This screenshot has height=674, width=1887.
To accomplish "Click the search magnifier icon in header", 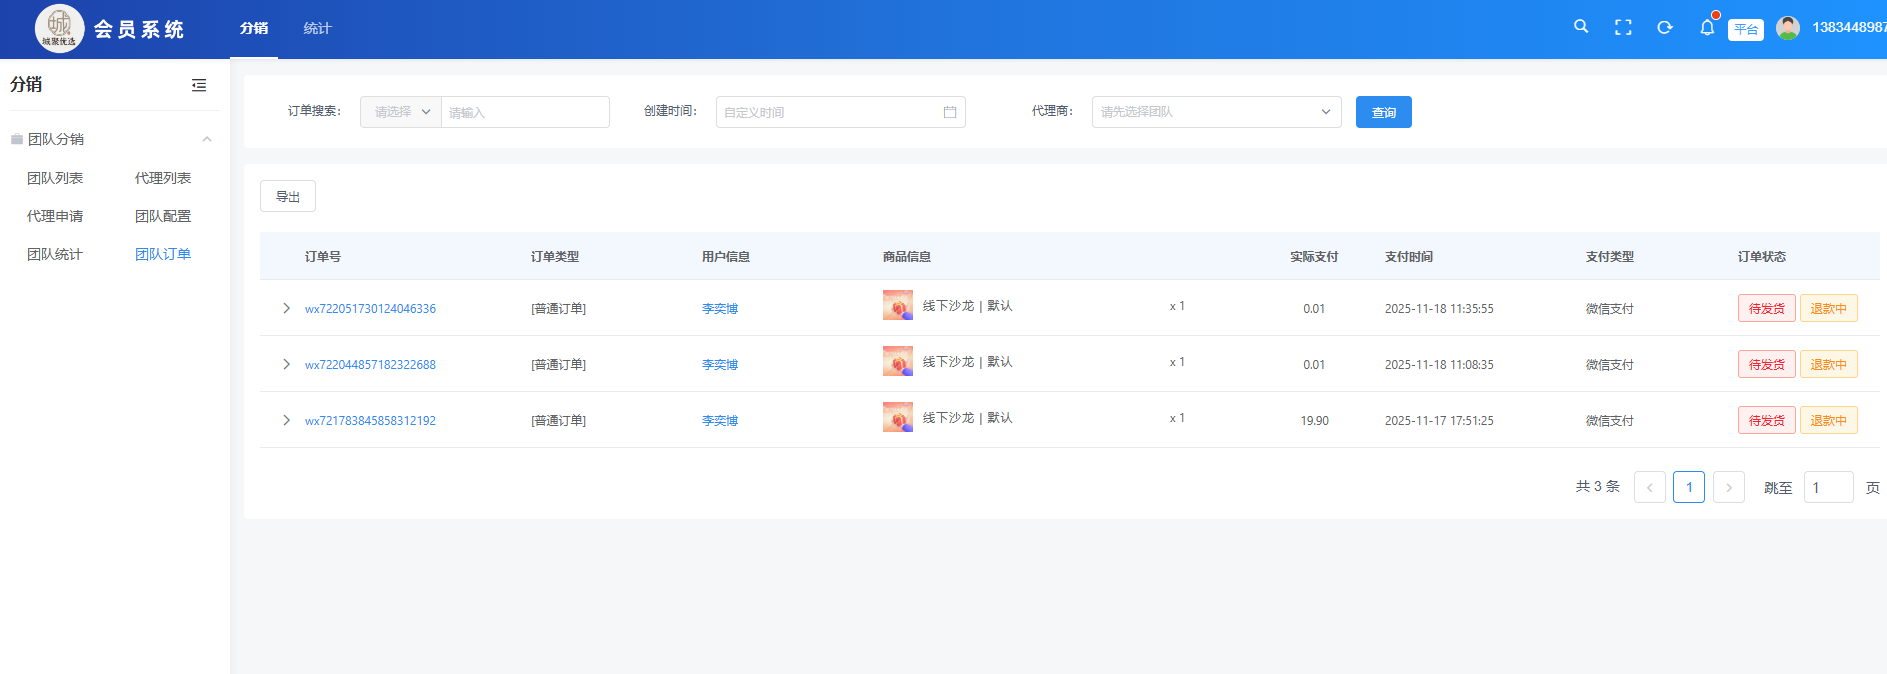I will [x=1581, y=27].
